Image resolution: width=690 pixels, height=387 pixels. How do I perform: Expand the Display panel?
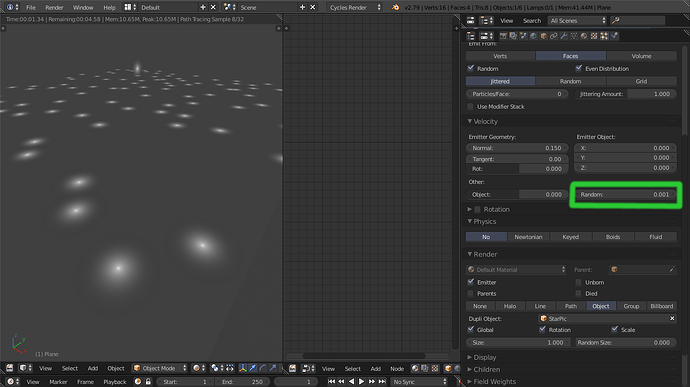click(470, 357)
